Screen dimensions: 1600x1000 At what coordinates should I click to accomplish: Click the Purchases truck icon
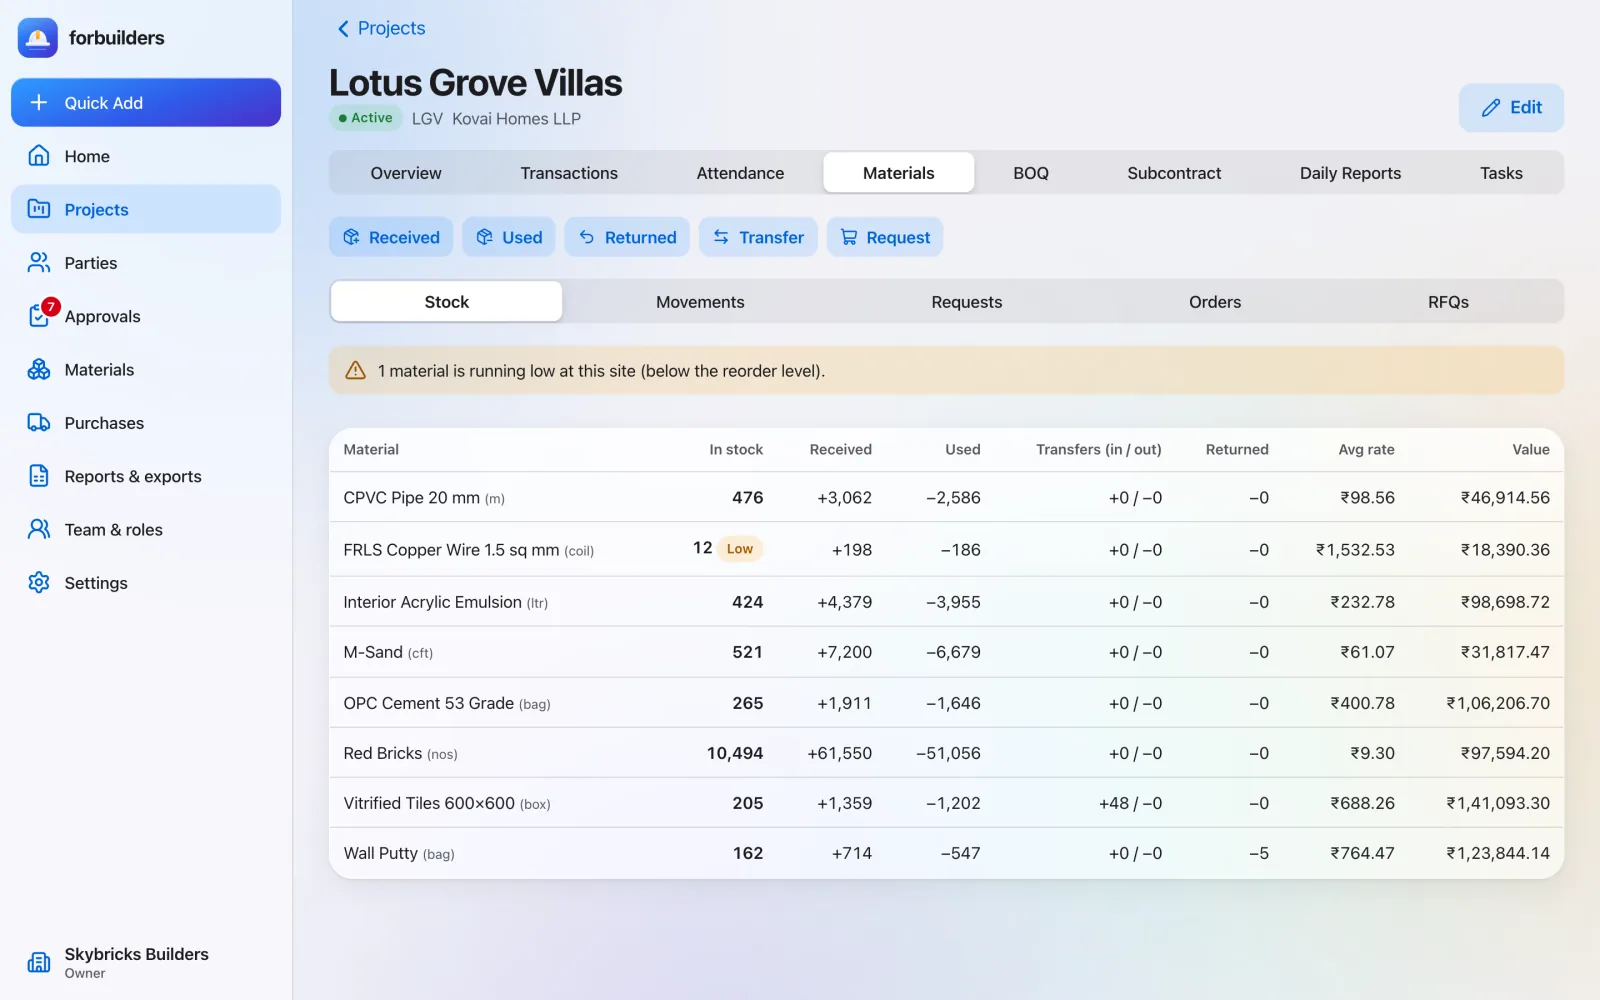39,423
